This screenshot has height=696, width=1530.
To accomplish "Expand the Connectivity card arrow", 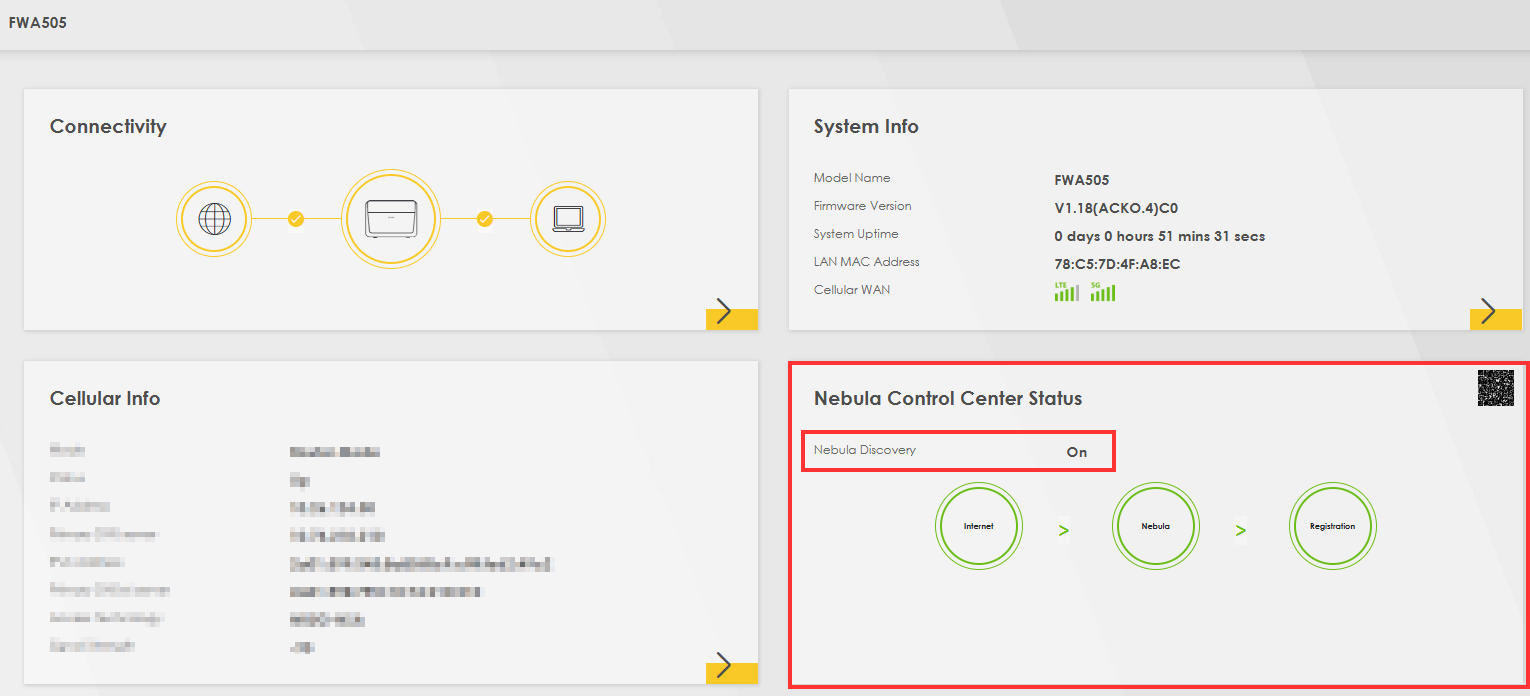I will click(x=731, y=312).
